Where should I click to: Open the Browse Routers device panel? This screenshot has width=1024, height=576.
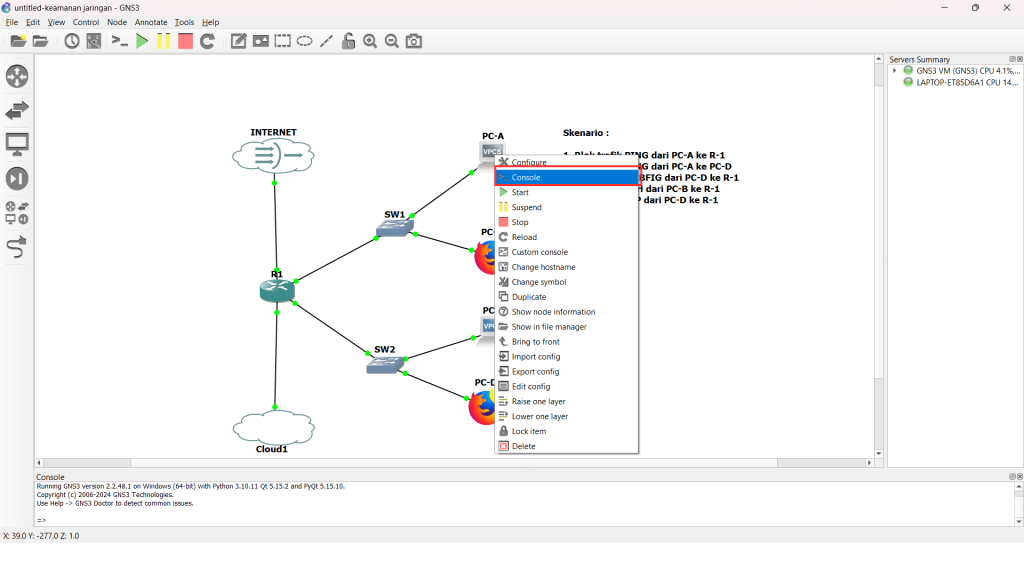pos(17,77)
